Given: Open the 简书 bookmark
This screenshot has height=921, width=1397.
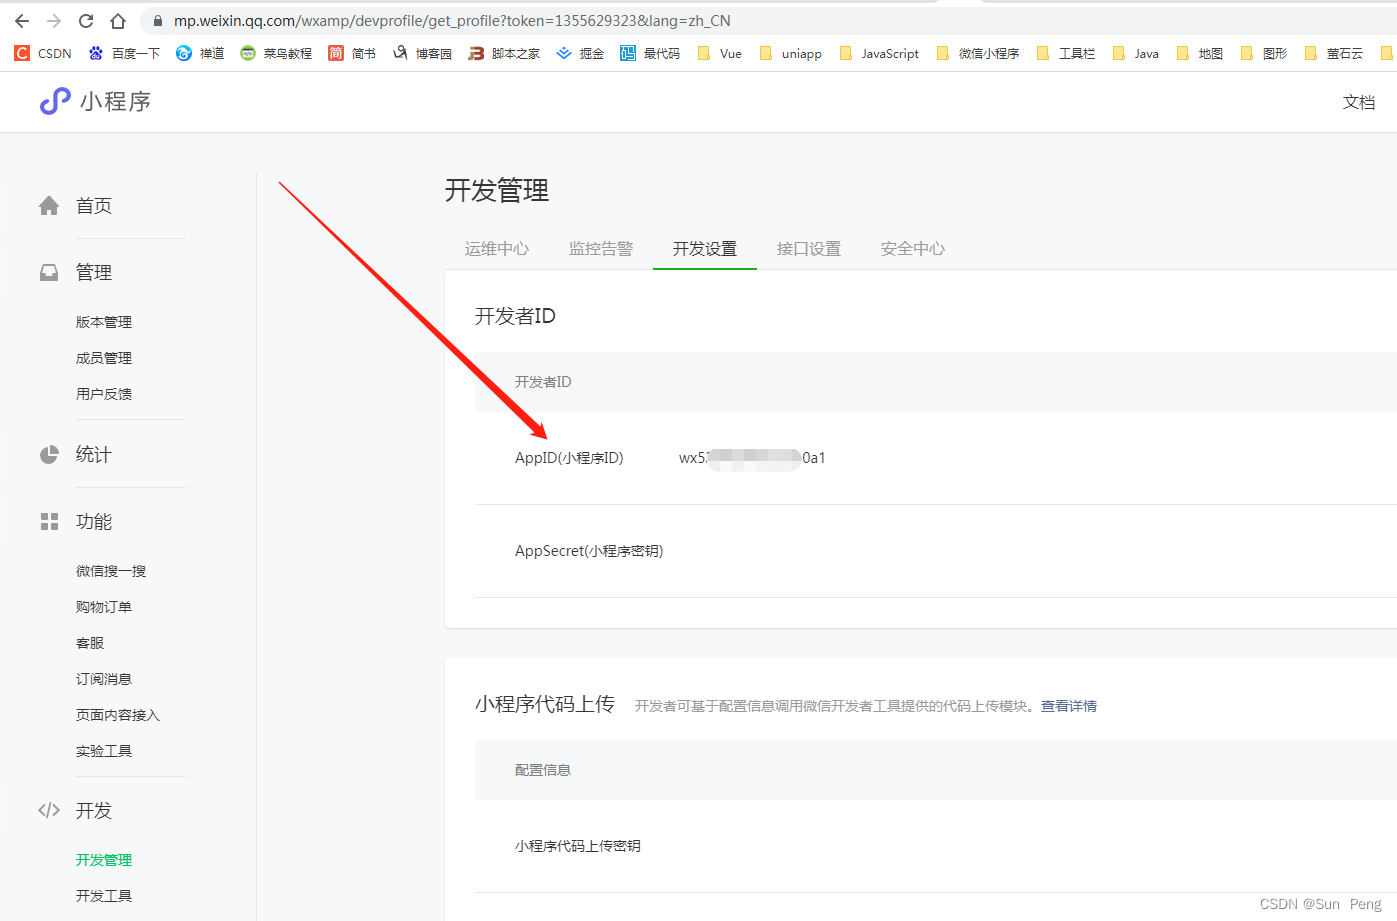Looking at the screenshot, I should click(352, 54).
